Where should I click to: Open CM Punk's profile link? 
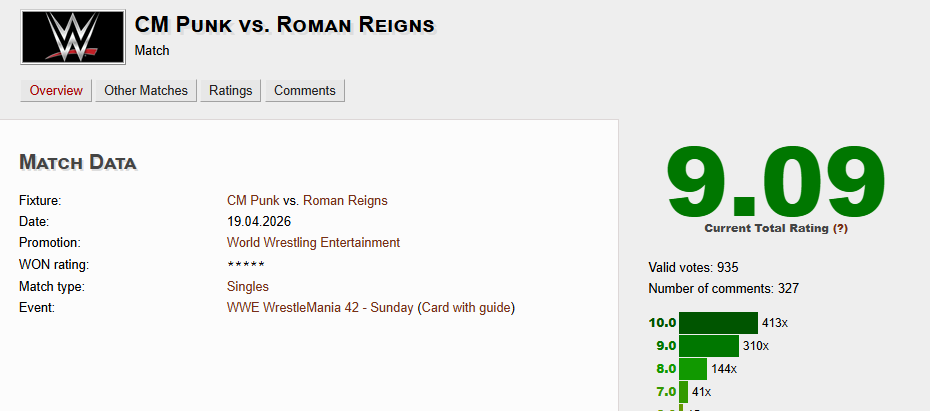pyautogui.click(x=253, y=200)
